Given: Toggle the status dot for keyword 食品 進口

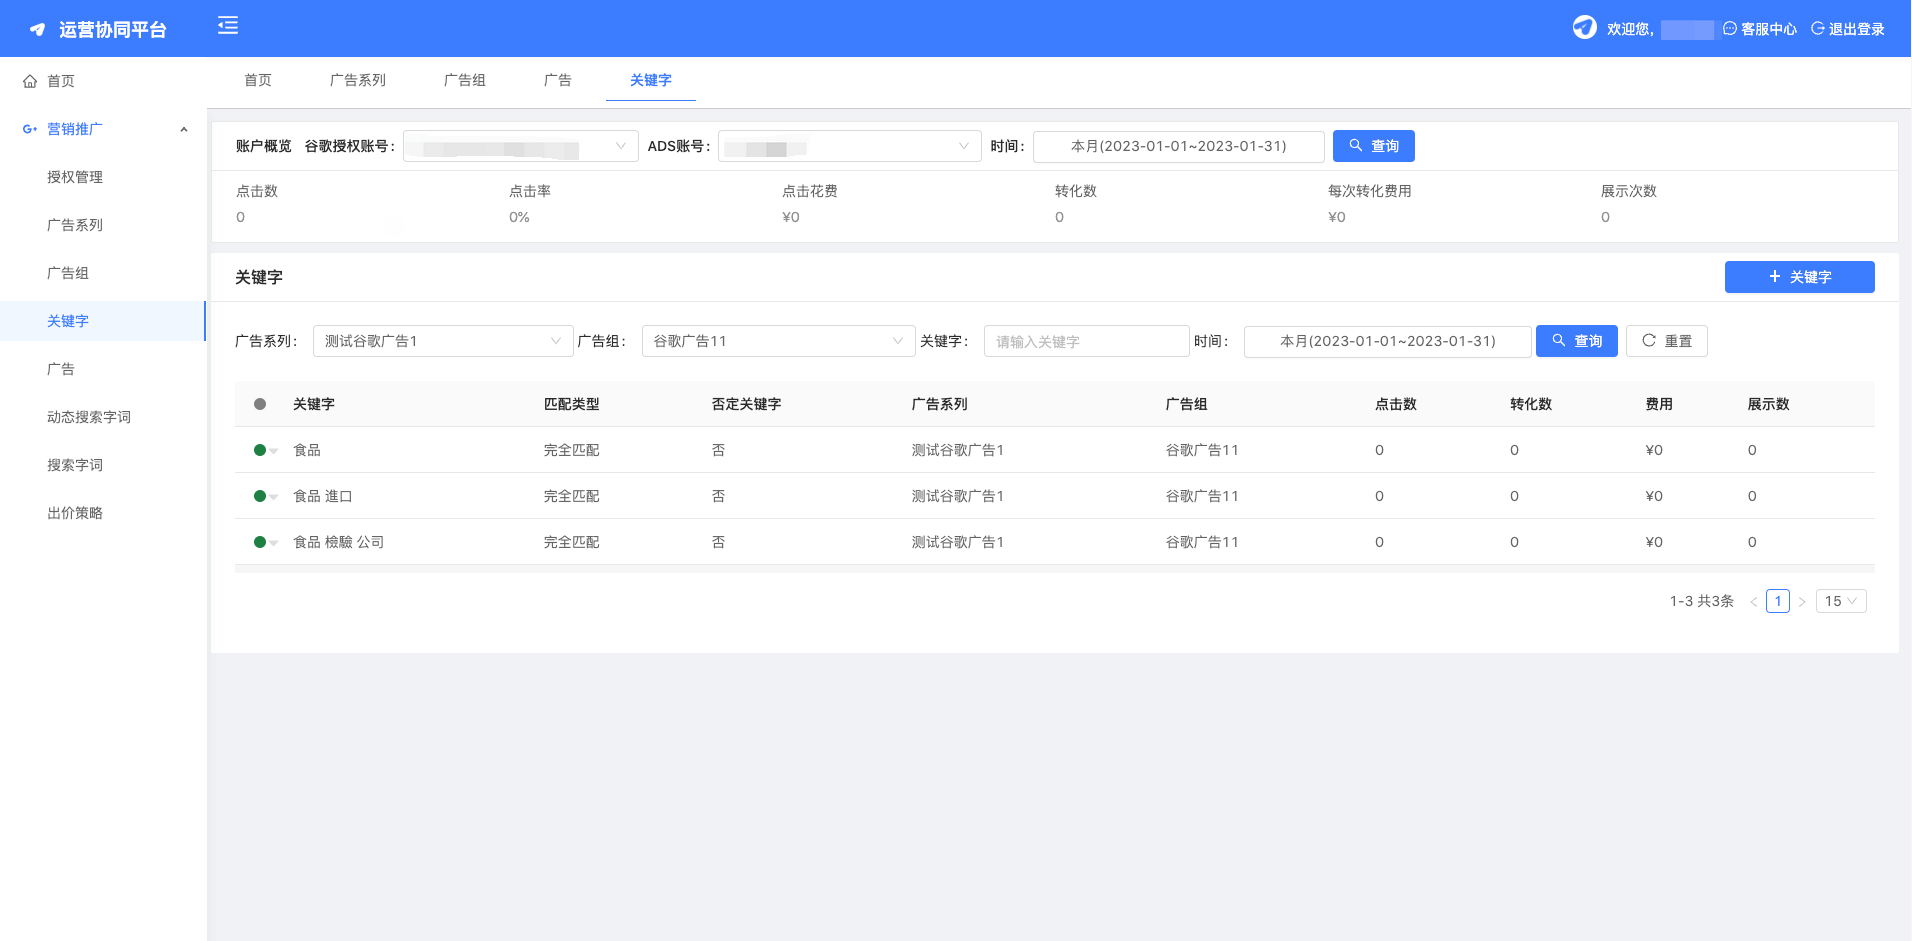Looking at the screenshot, I should 261,496.
